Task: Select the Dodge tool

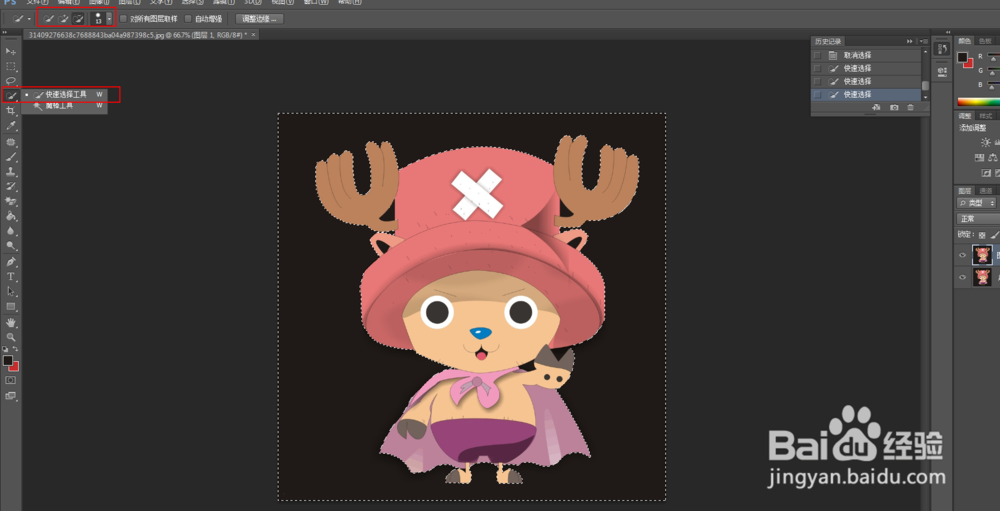Action: coord(11,246)
